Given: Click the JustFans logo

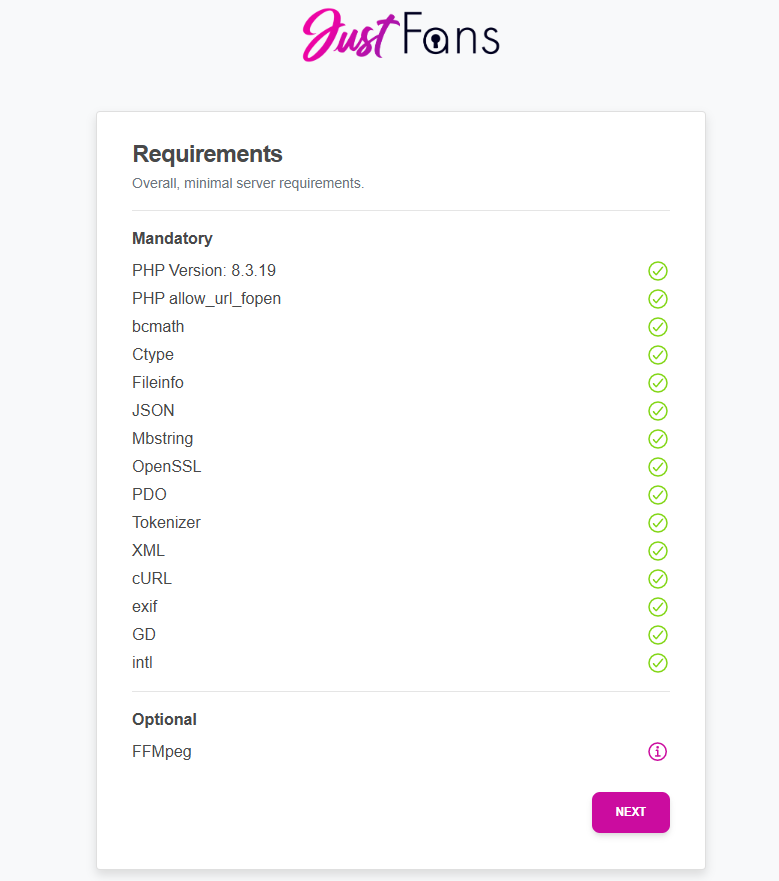Looking at the screenshot, I should pyautogui.click(x=400, y=35).
